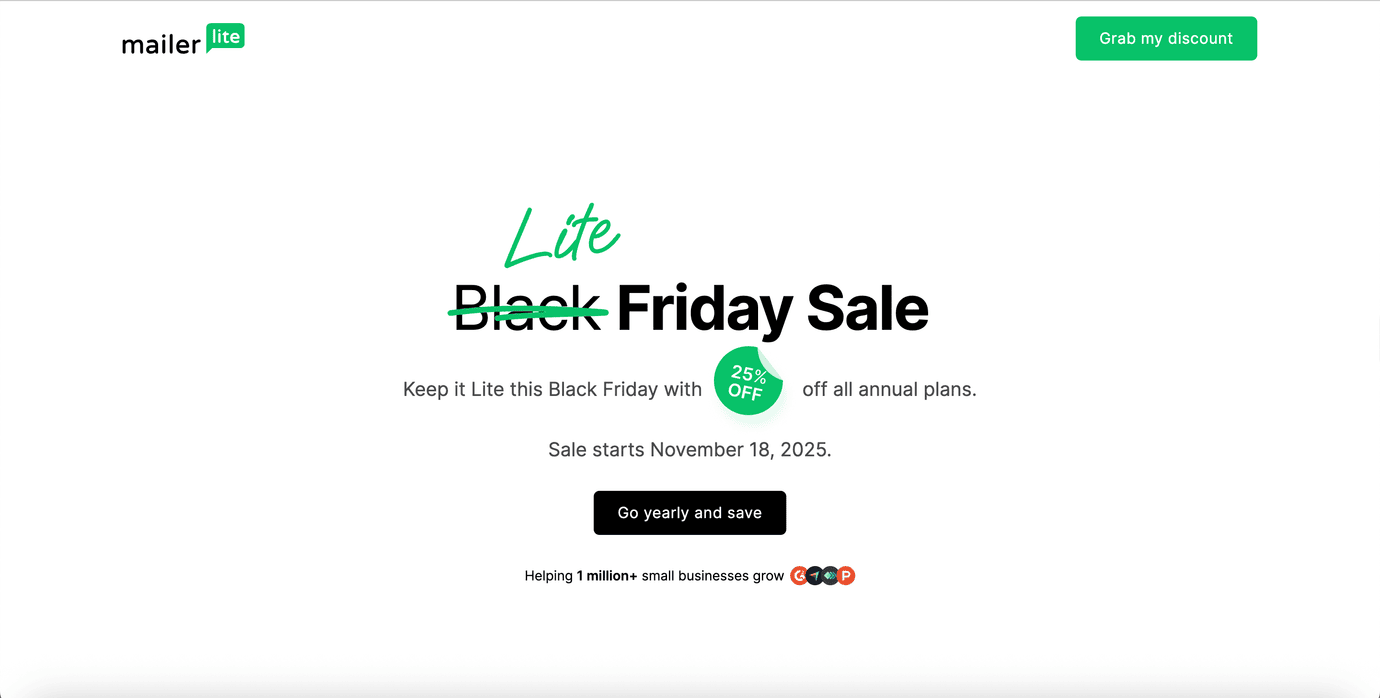
Task: Click the dark Capterra arrow badge icon
Action: [814, 576]
